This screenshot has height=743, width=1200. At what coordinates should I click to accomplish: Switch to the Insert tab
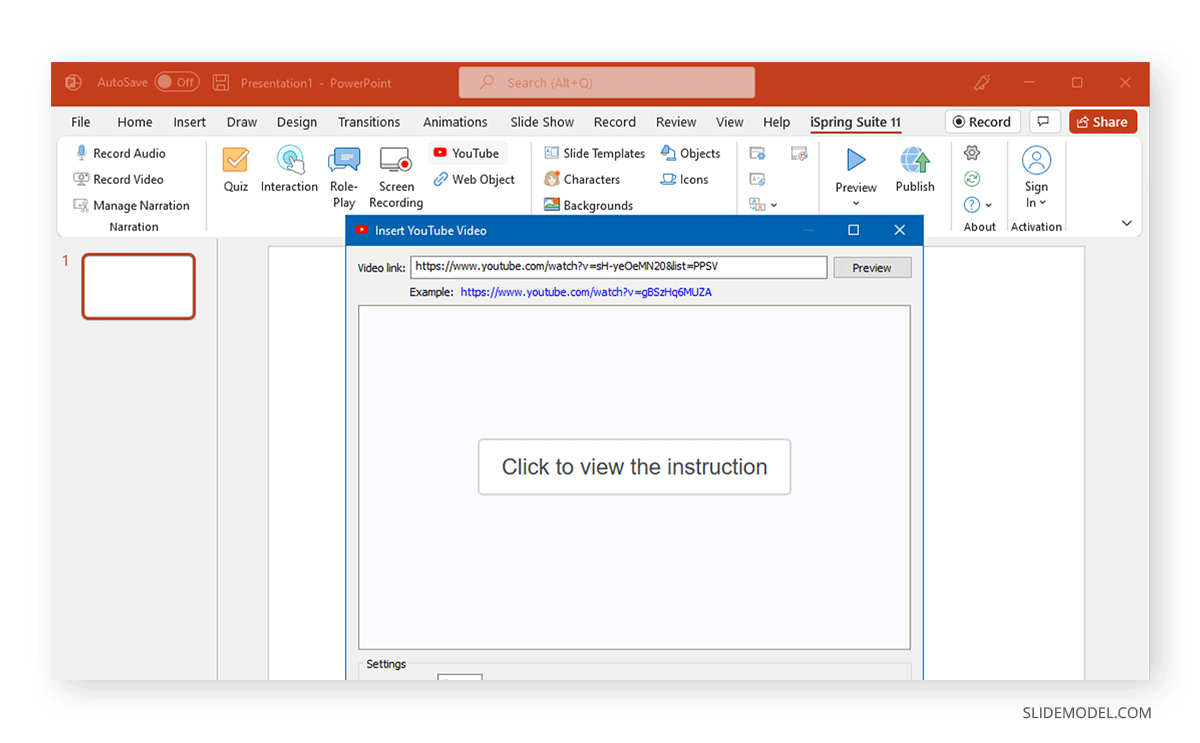pyautogui.click(x=190, y=122)
